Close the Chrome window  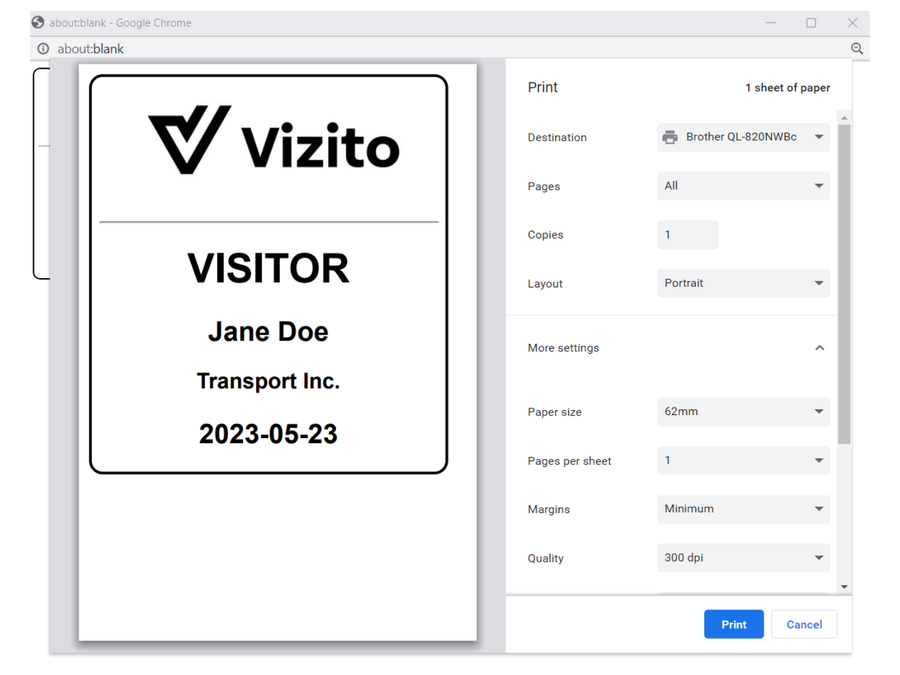pos(852,22)
